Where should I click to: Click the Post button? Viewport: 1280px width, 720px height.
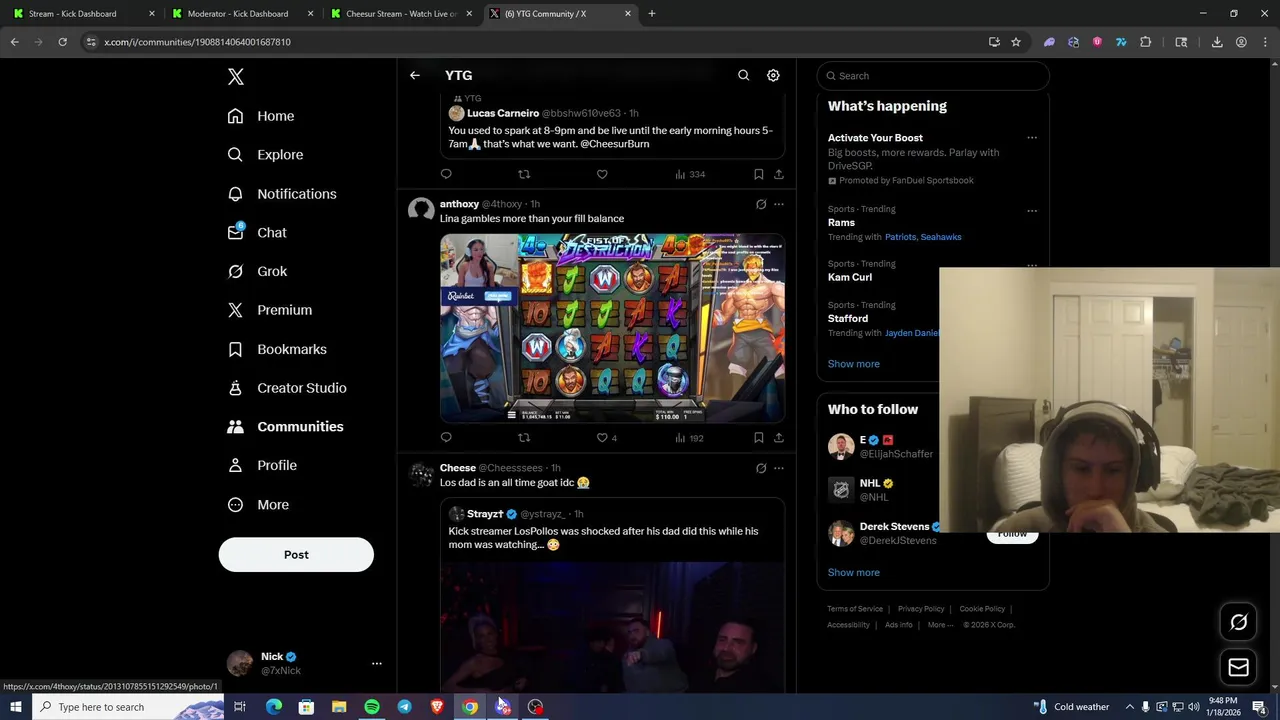(x=296, y=555)
